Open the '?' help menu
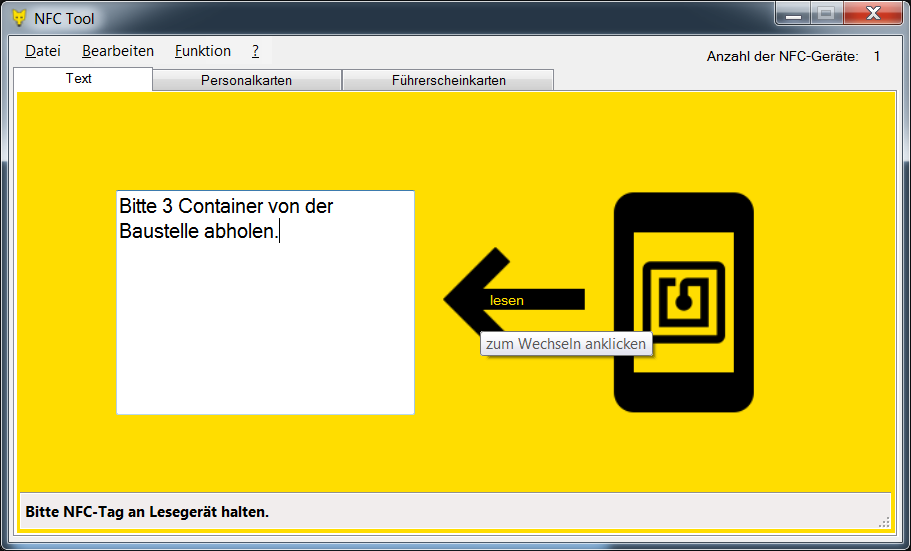911x551 pixels. point(255,51)
